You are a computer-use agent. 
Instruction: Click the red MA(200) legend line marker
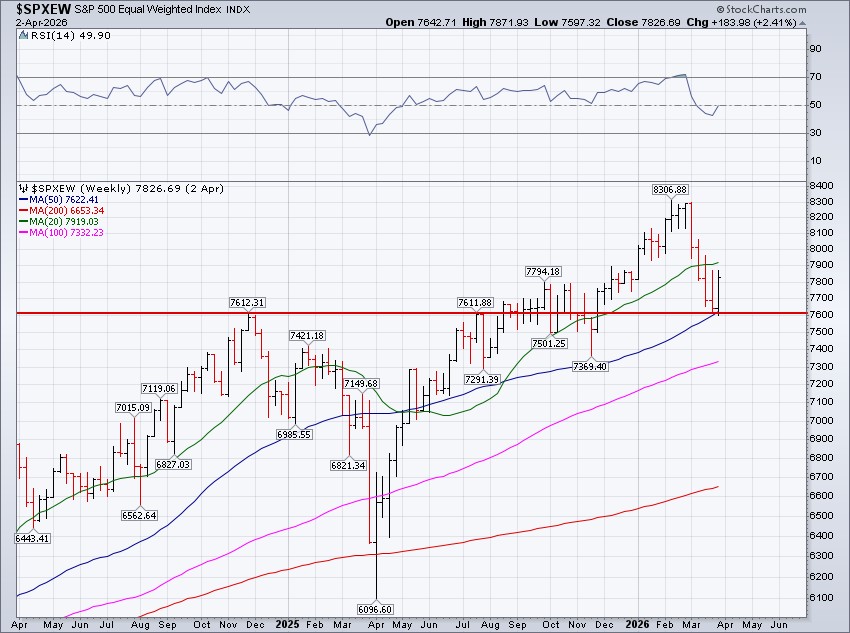(x=22, y=210)
